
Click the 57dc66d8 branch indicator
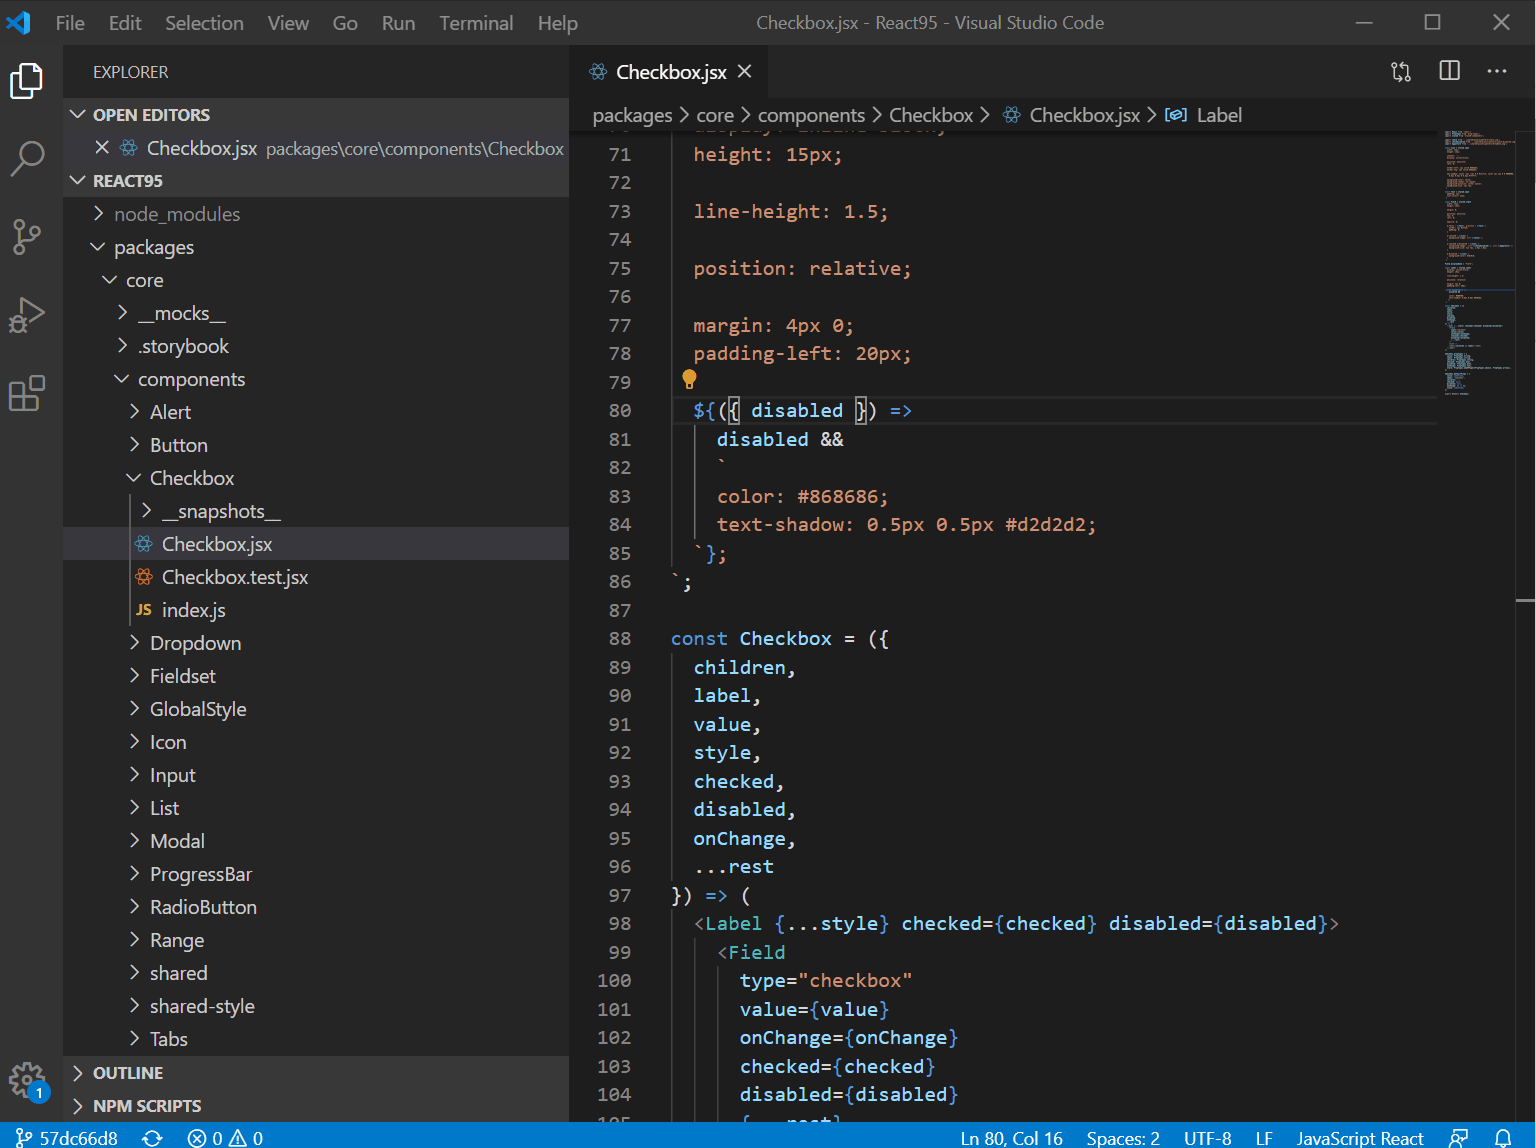(67, 1137)
